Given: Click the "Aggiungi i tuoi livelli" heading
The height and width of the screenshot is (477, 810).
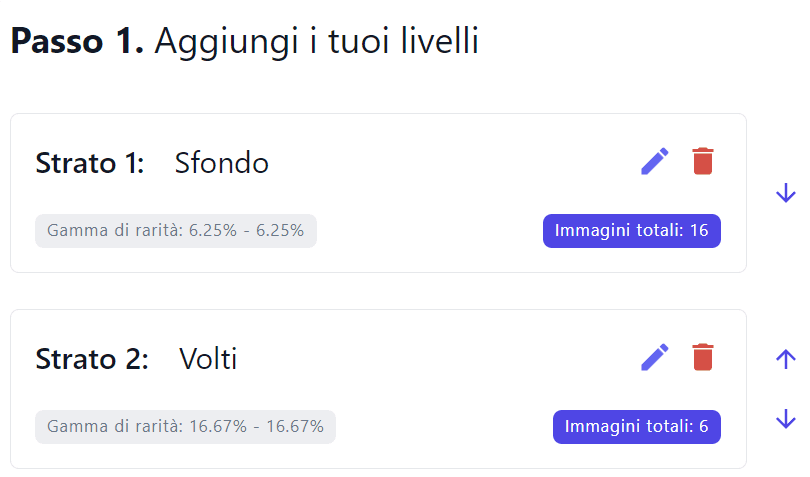Looking at the screenshot, I should (x=317, y=40).
